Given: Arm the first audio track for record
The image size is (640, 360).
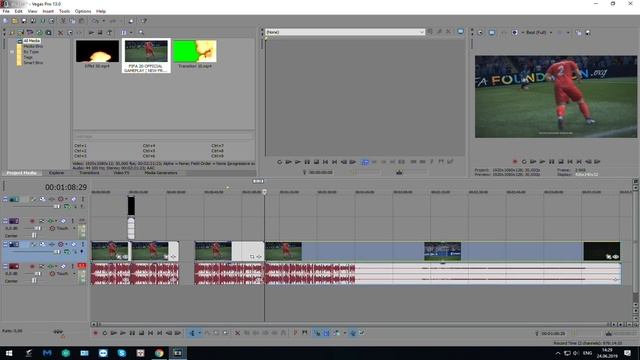Looking at the screenshot, I should click(x=32, y=221).
